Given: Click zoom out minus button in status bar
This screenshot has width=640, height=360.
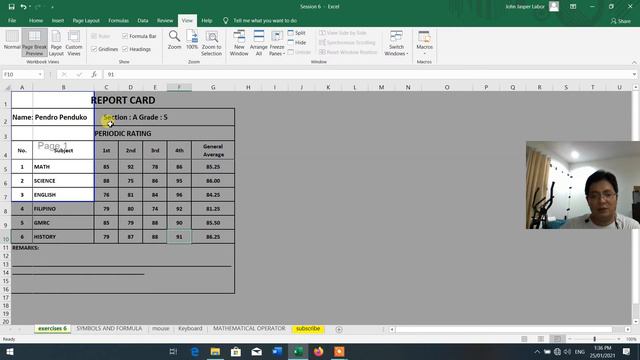Looking at the screenshot, I should click(x=570, y=339).
